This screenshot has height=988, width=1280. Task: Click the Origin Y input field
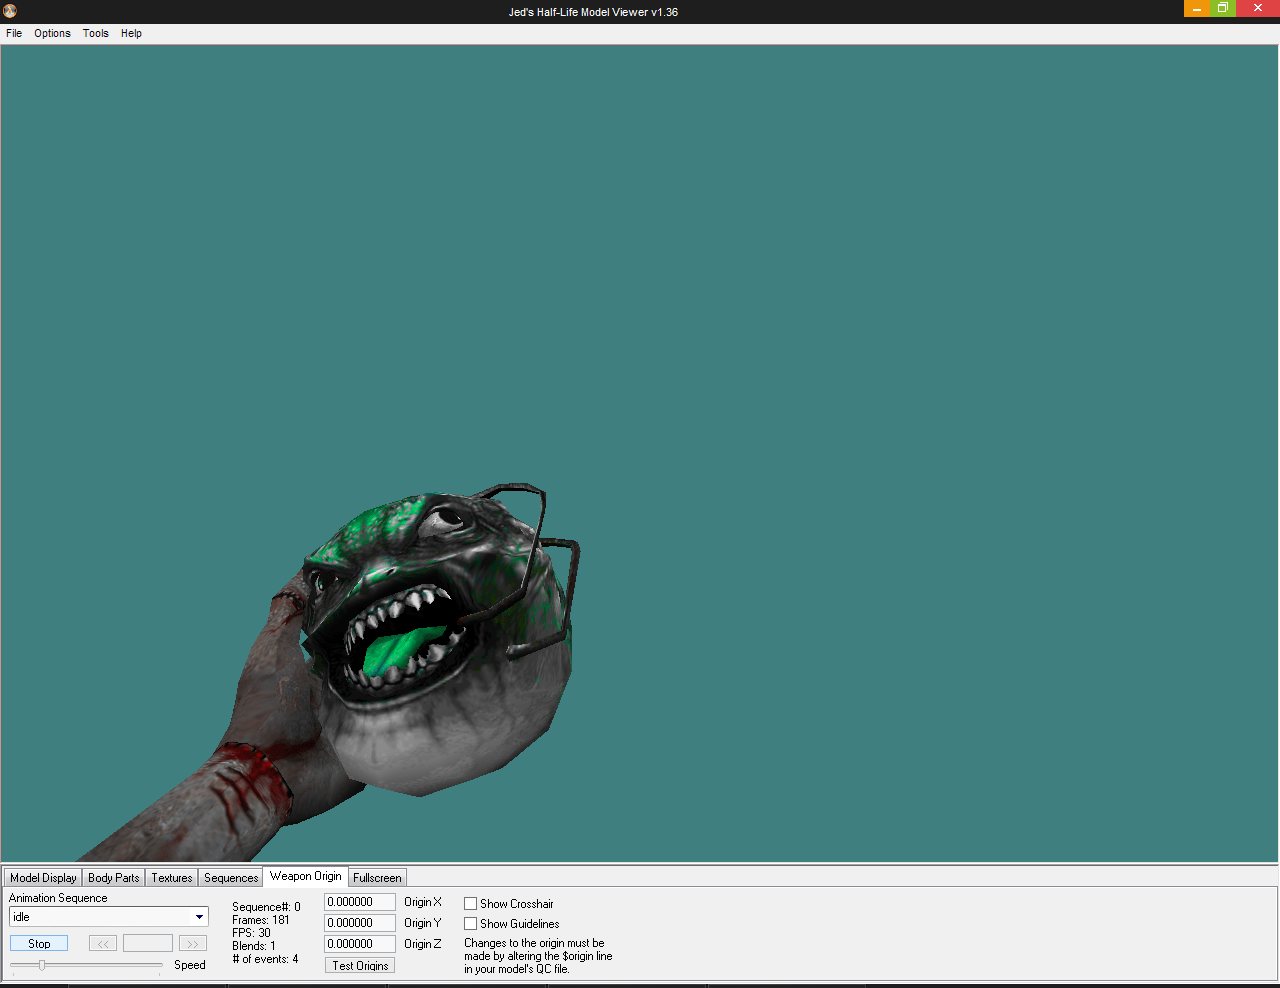coord(360,923)
